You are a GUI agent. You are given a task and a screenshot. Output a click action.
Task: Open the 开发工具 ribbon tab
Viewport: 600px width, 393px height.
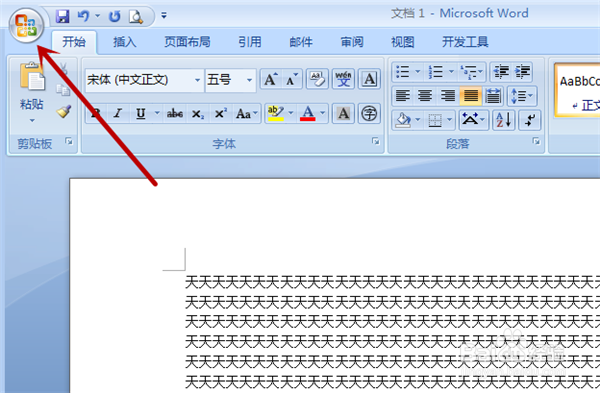[x=465, y=41]
